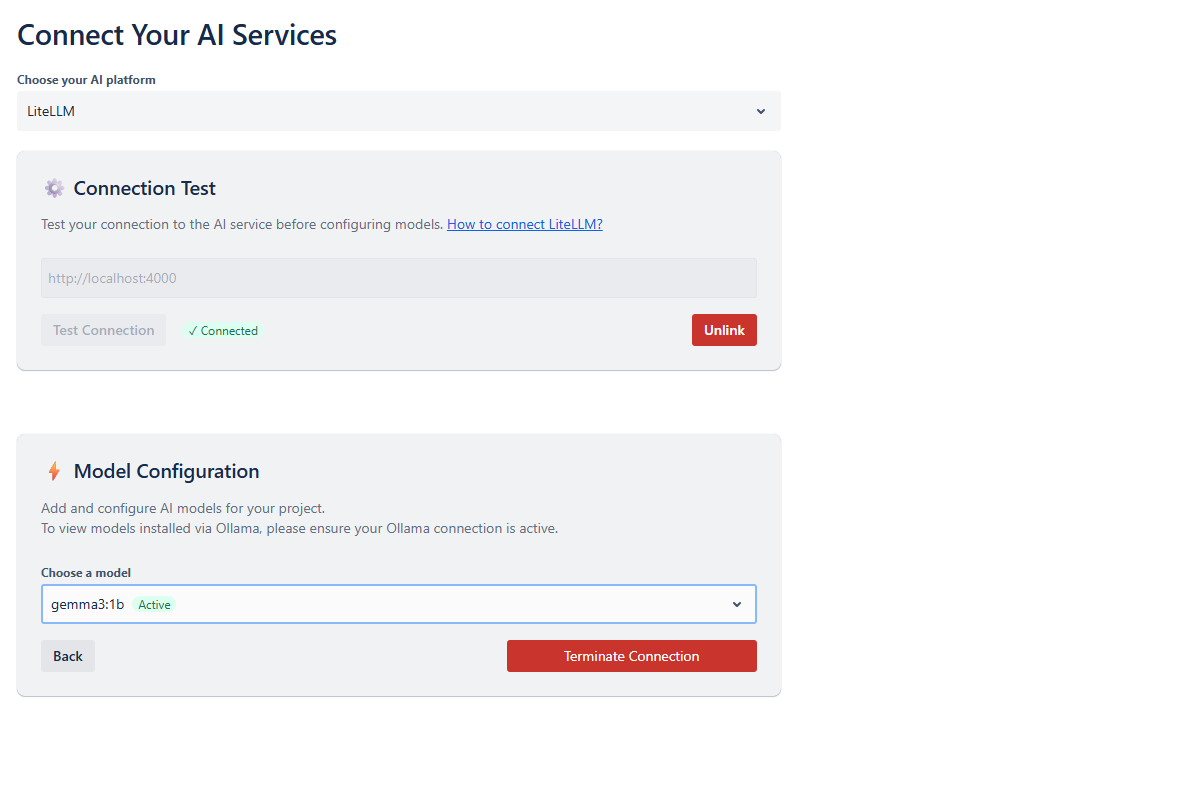Click the Terminate Connection button
Screen dimensions: 1179x796
pyautogui.click(x=631, y=656)
